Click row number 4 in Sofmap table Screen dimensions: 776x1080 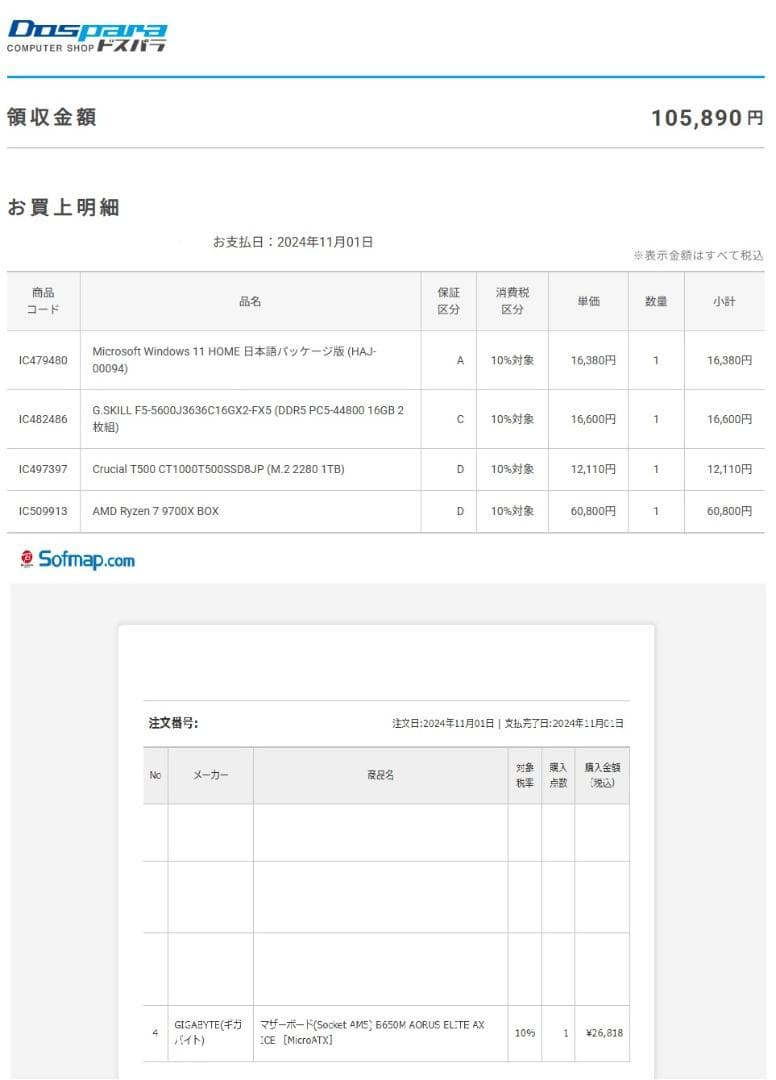[x=155, y=1032]
